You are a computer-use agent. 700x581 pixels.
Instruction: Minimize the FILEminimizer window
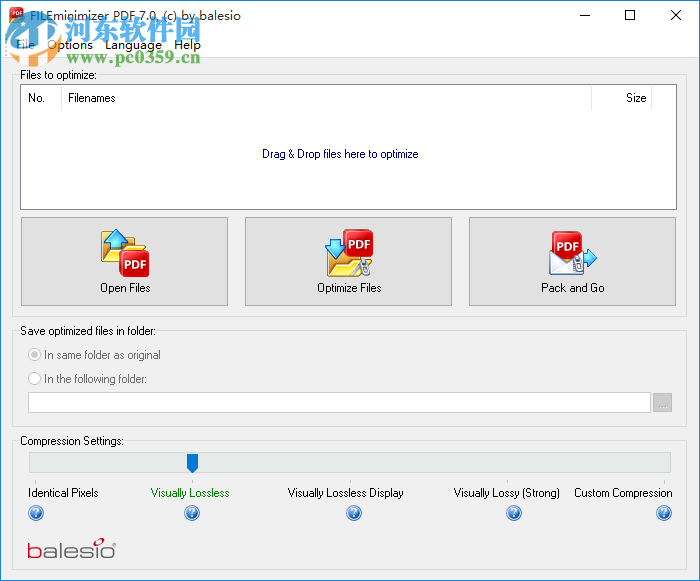pyautogui.click(x=585, y=15)
